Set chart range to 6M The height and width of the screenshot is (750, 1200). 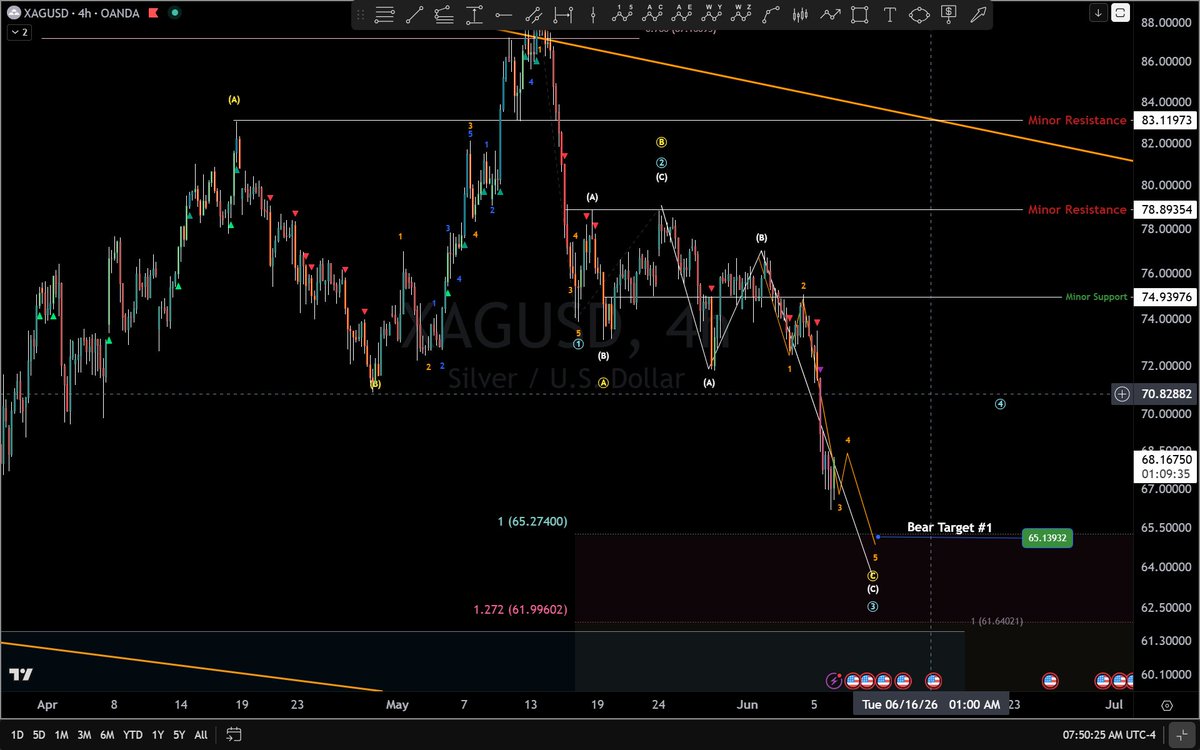(x=108, y=734)
